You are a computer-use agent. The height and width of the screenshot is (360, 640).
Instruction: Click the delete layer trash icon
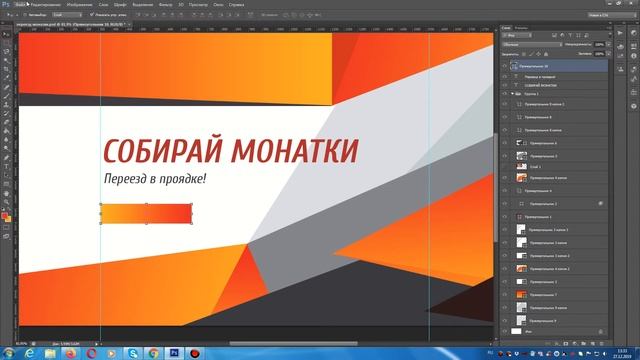(x=602, y=344)
